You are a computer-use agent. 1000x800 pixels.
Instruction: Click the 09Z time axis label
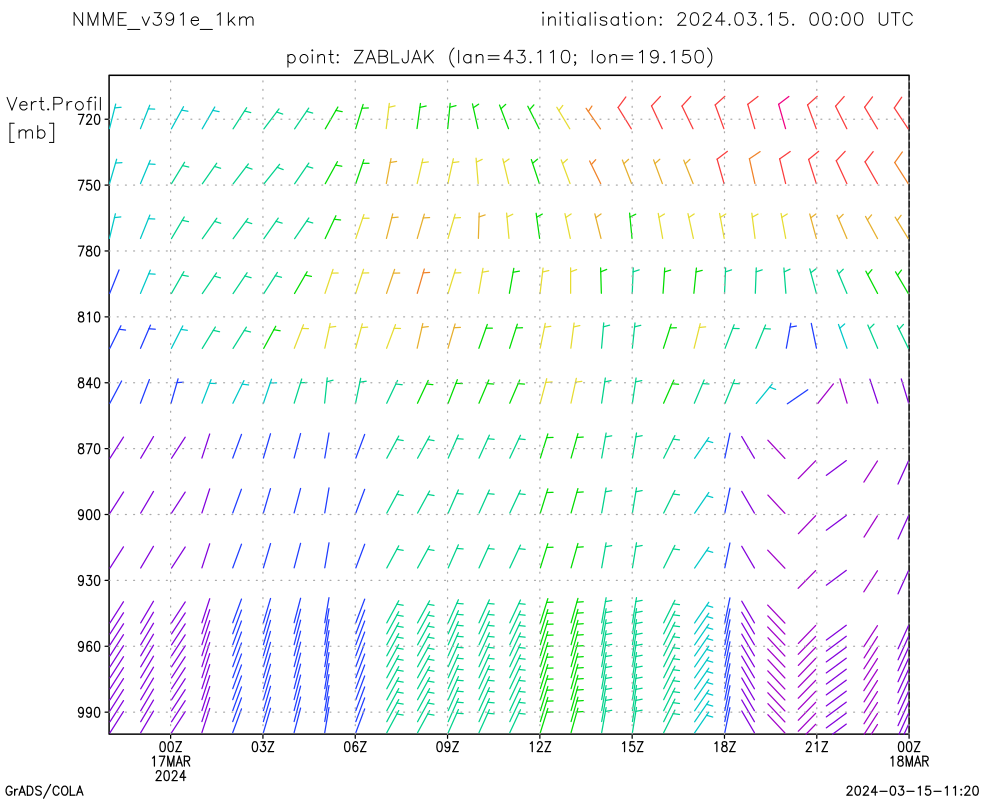click(x=447, y=747)
